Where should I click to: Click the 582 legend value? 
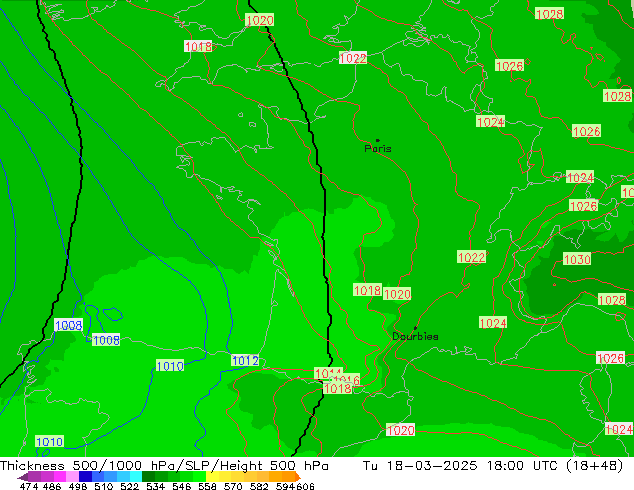(259, 486)
